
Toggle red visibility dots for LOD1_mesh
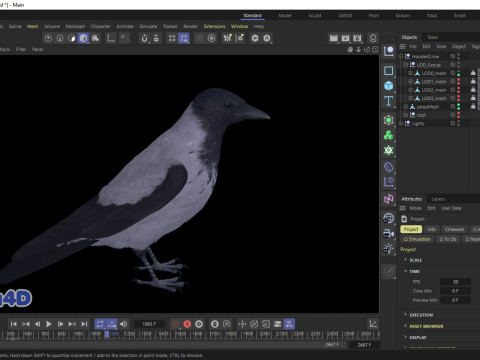click(459, 81)
